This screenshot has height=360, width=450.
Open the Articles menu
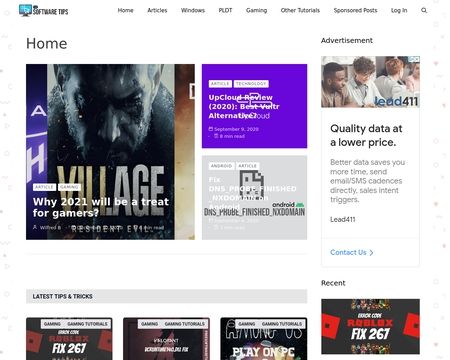pyautogui.click(x=157, y=10)
